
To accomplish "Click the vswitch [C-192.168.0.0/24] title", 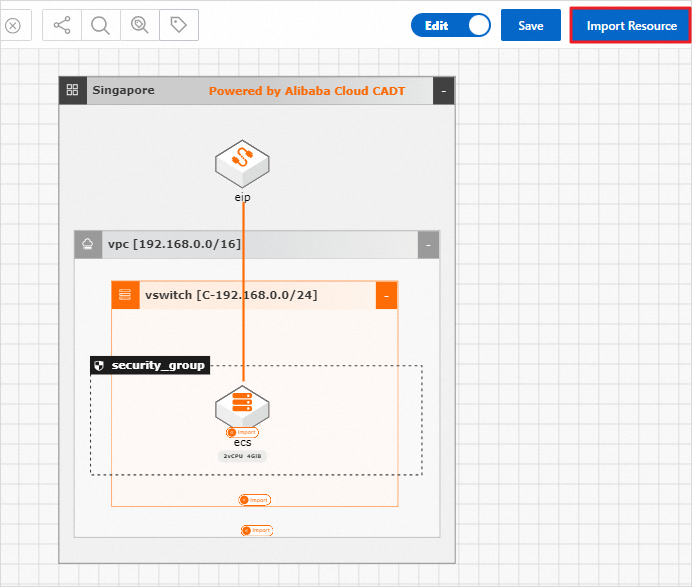I will (231, 295).
